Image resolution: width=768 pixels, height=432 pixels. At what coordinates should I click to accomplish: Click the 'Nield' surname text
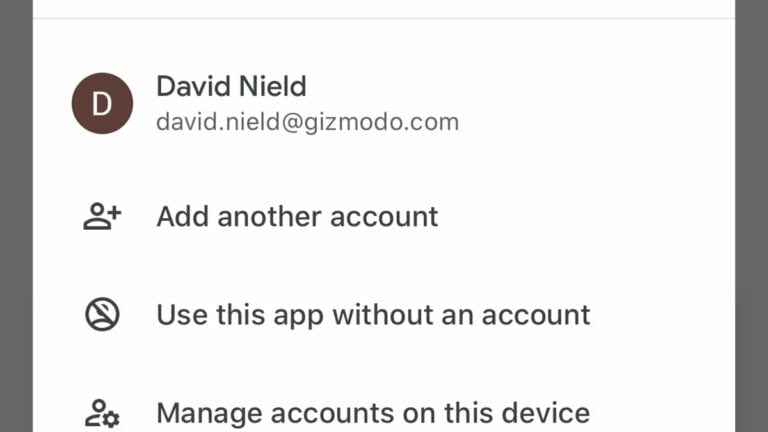(273, 86)
